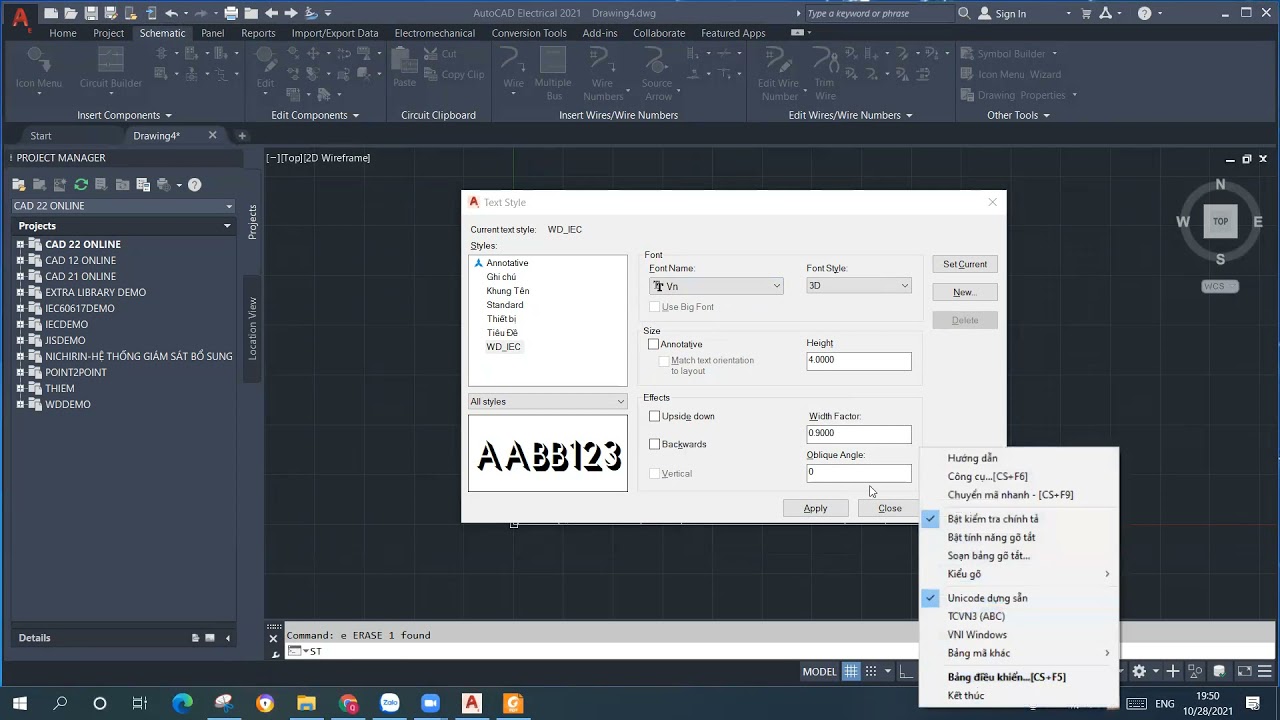Toggle the grid display icon in the status bar
This screenshot has height=720, width=1280.
point(851,671)
